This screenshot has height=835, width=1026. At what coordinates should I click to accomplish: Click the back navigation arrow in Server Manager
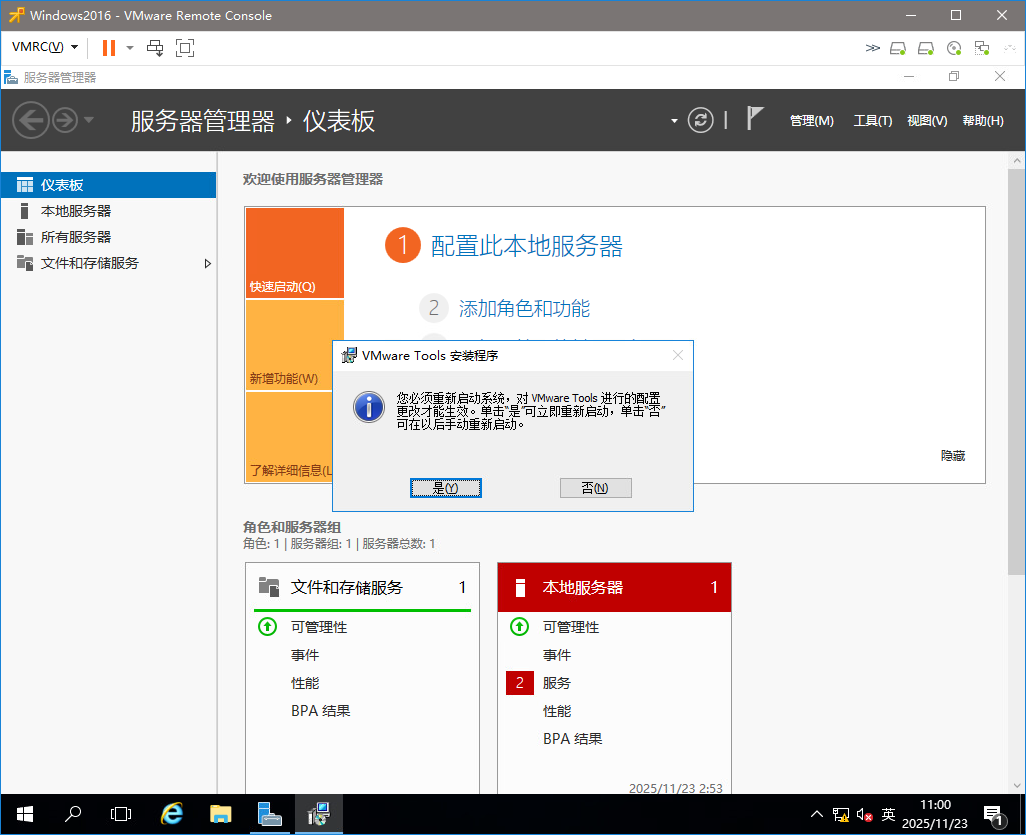coord(30,120)
